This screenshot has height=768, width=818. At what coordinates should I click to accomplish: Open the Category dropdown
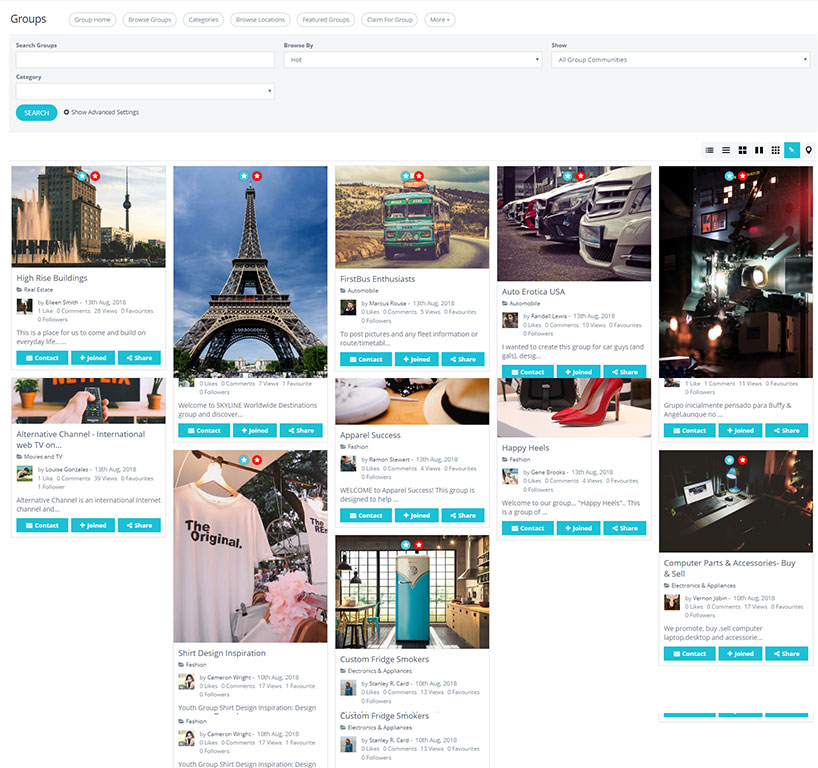click(x=145, y=92)
